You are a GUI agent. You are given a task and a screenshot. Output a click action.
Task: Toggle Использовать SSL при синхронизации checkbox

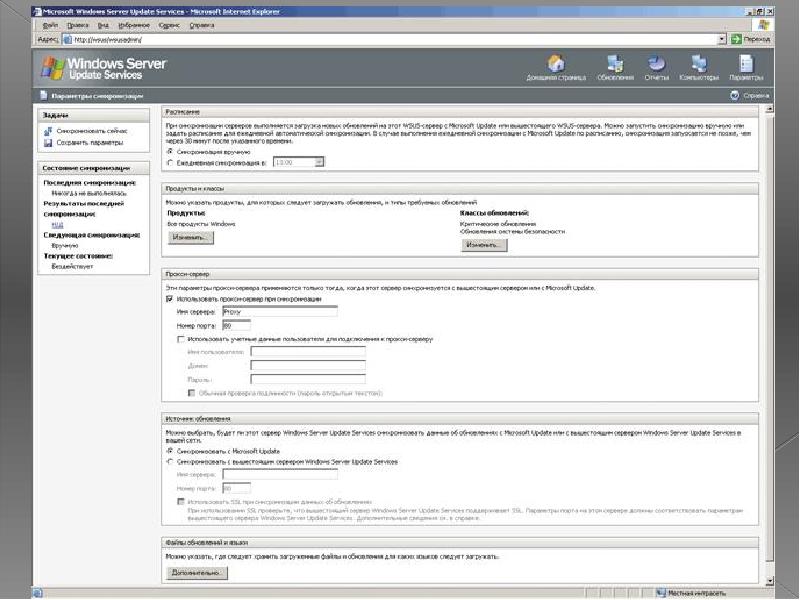coord(180,502)
